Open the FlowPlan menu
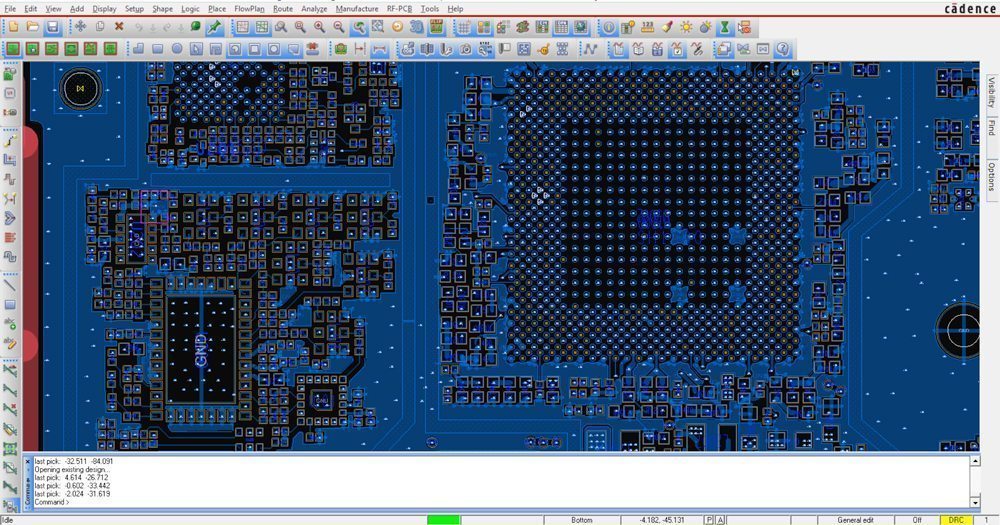The height and width of the screenshot is (525, 1000). [249, 9]
